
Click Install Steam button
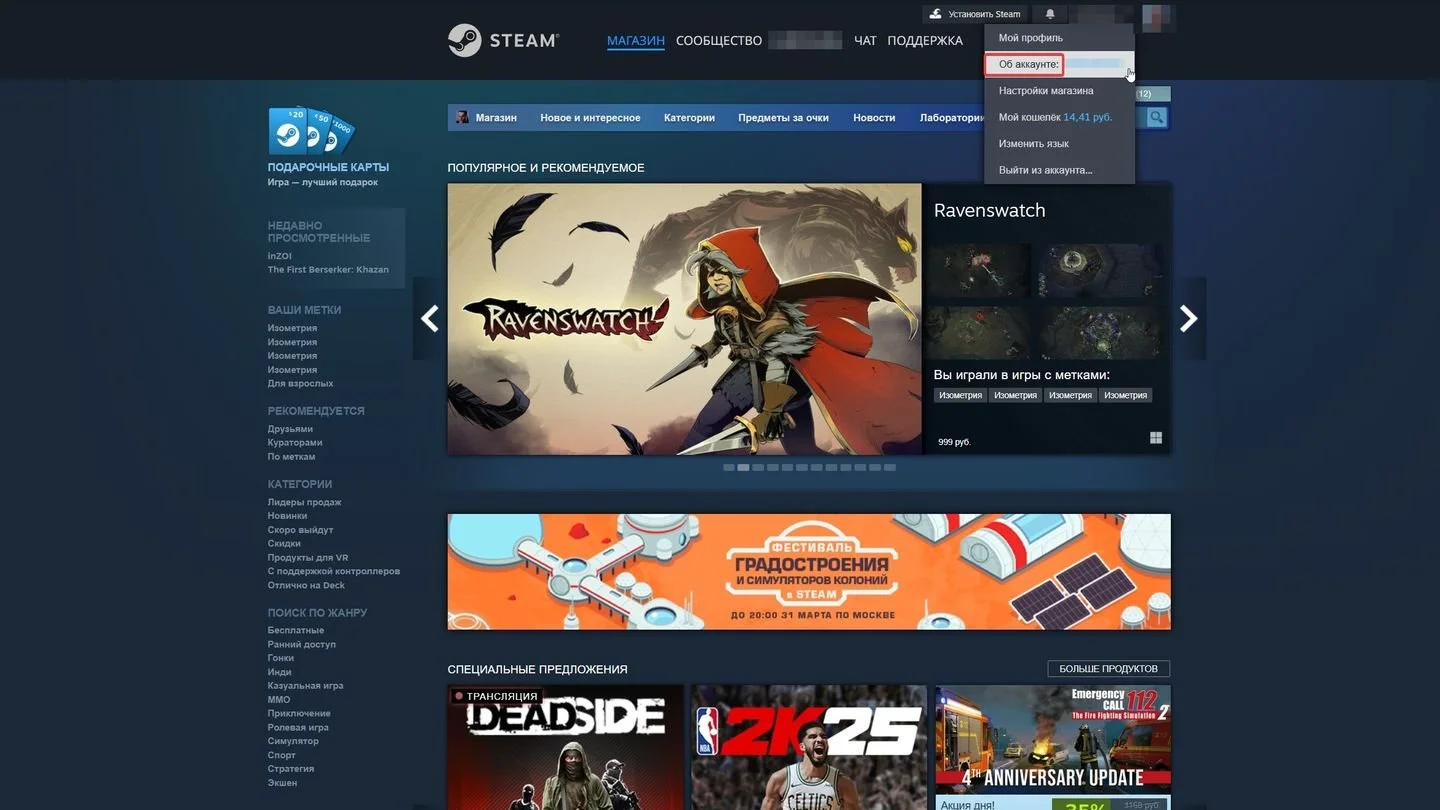975,14
